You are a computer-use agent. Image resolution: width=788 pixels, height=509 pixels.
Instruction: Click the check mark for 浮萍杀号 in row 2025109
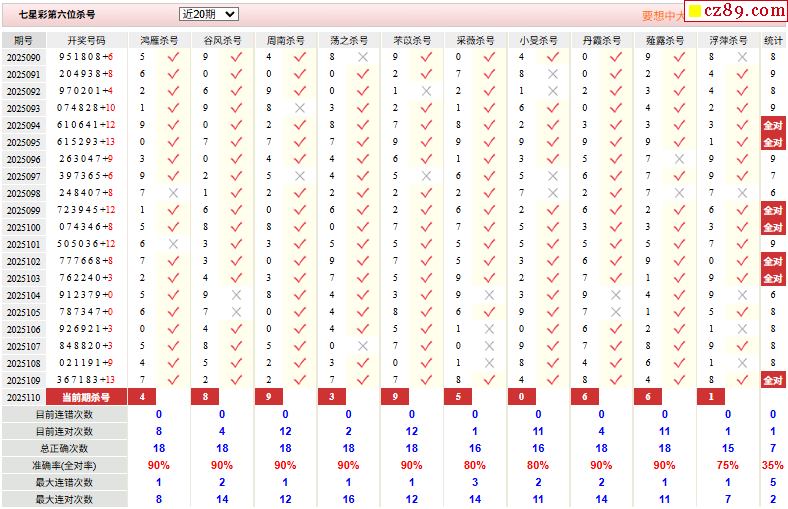[742, 380]
